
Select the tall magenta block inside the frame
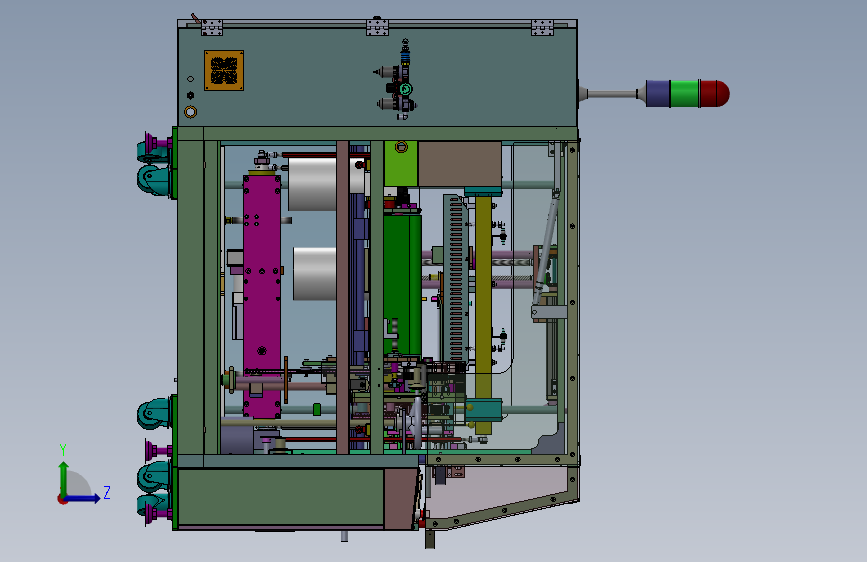(x=262, y=296)
